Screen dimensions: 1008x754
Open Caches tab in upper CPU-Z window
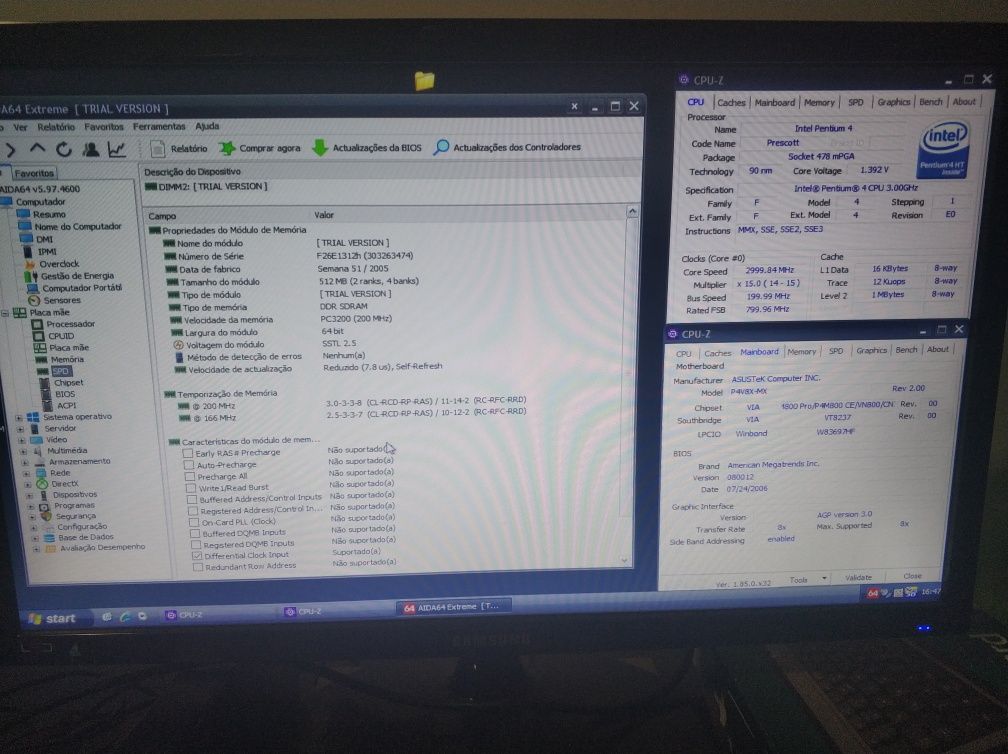point(732,103)
